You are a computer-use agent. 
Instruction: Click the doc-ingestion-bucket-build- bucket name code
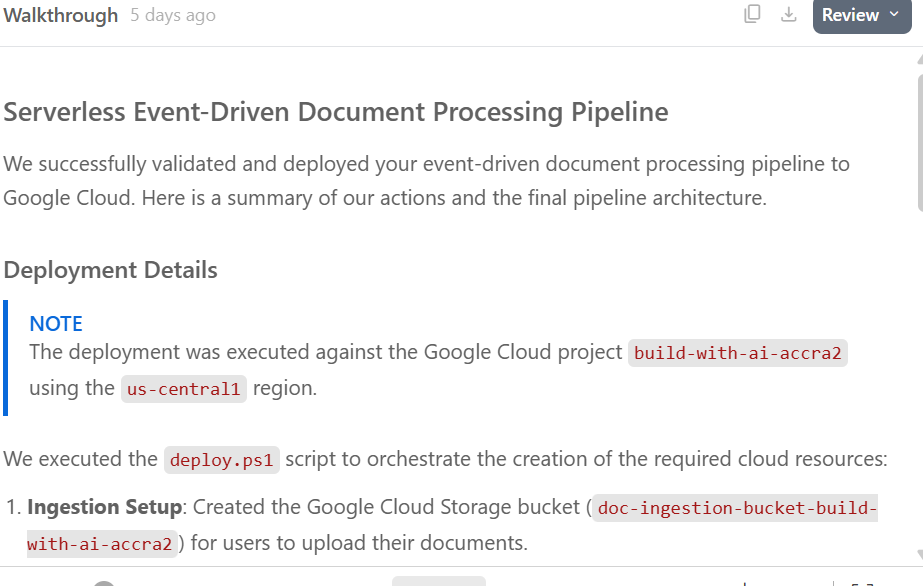coord(736,508)
